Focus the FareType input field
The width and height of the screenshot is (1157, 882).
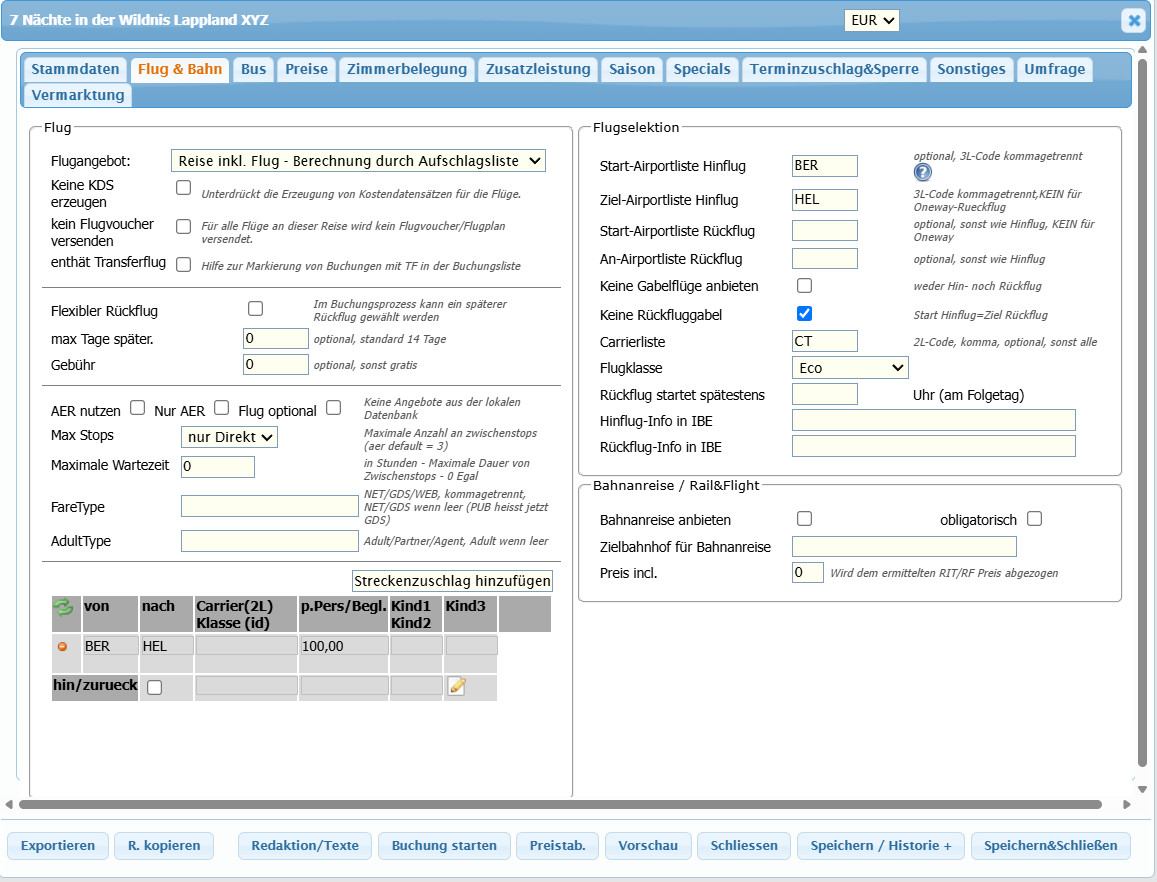click(269, 506)
